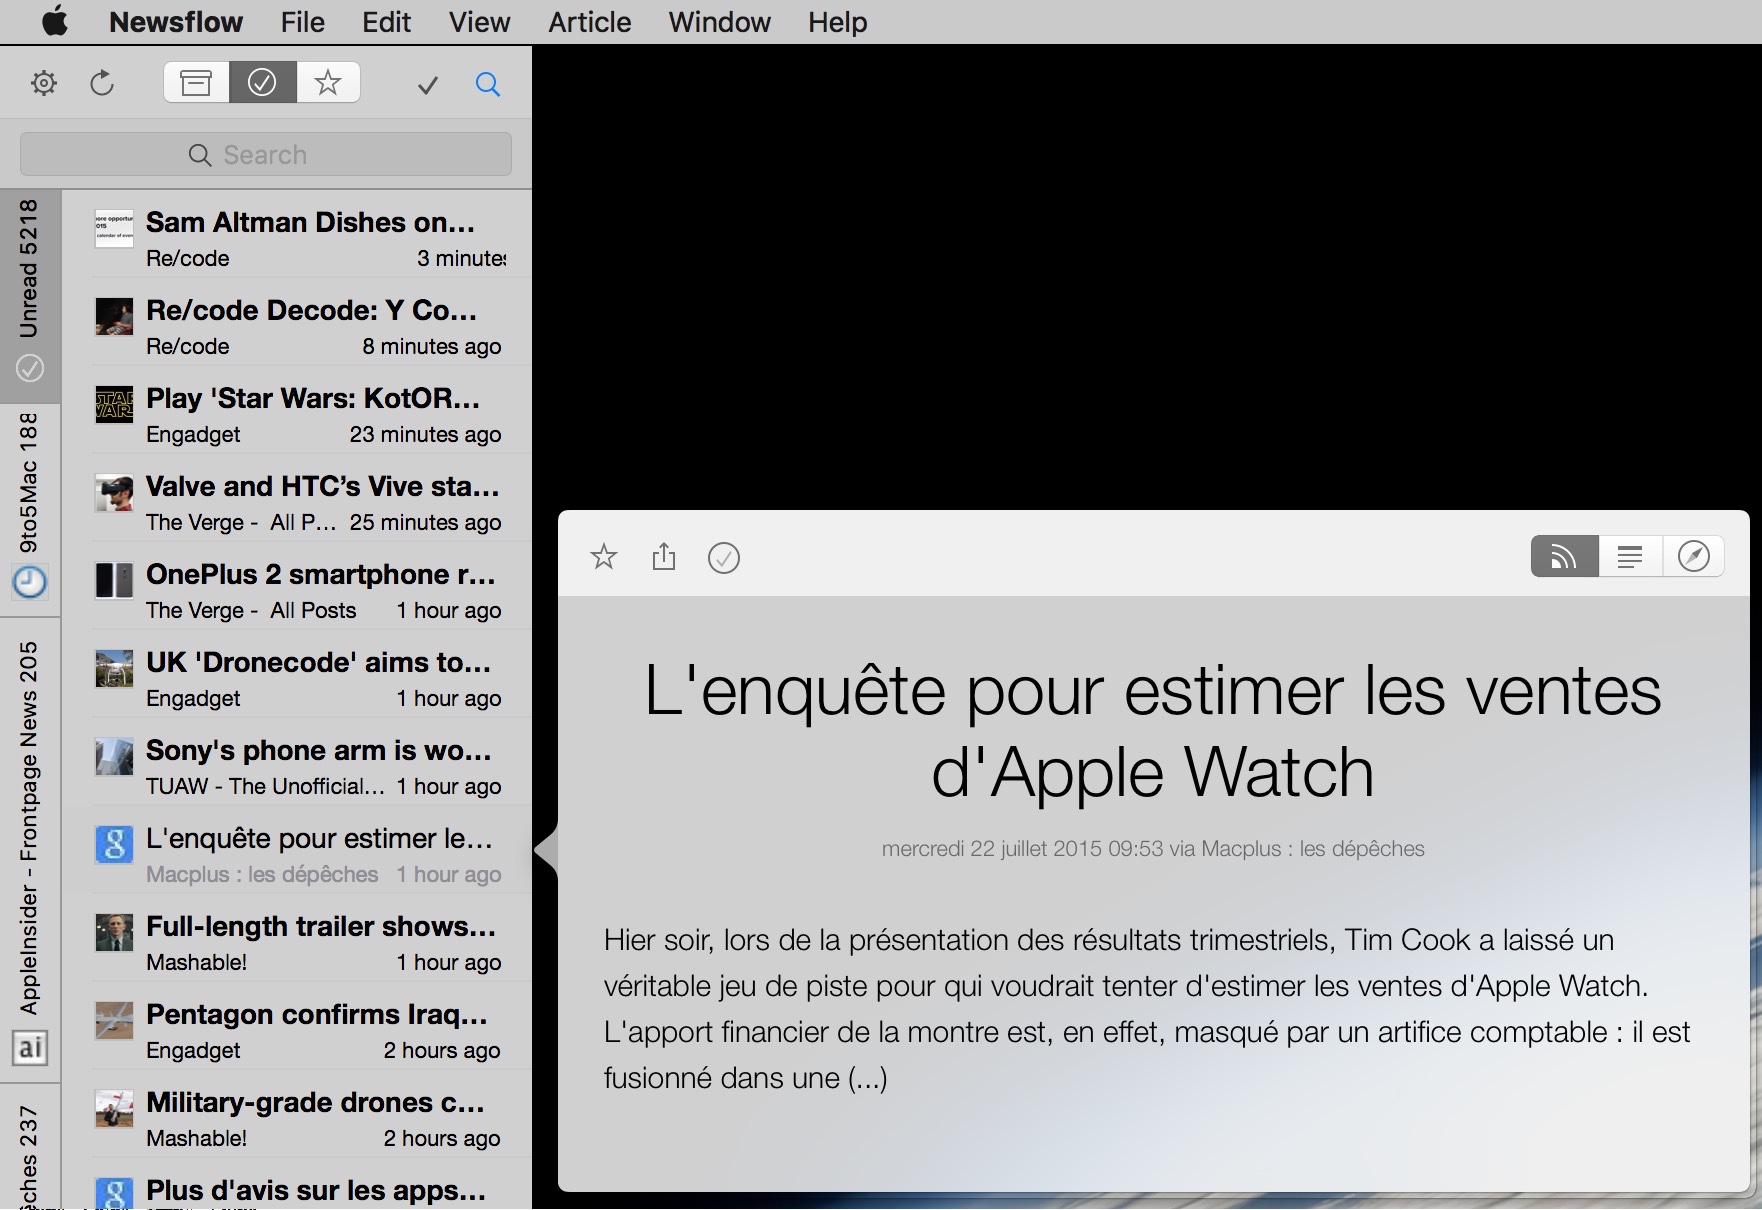
Task: Open article 'Play 'Star Wars: KotOR…'
Action: coord(297,410)
